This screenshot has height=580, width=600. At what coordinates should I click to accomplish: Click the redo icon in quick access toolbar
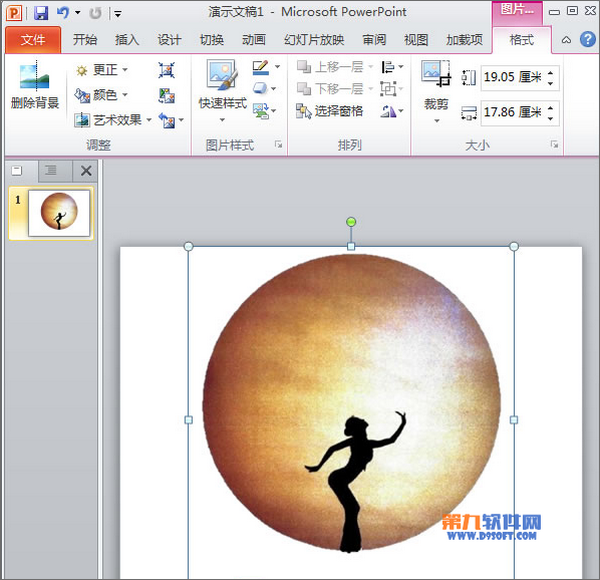coord(95,14)
